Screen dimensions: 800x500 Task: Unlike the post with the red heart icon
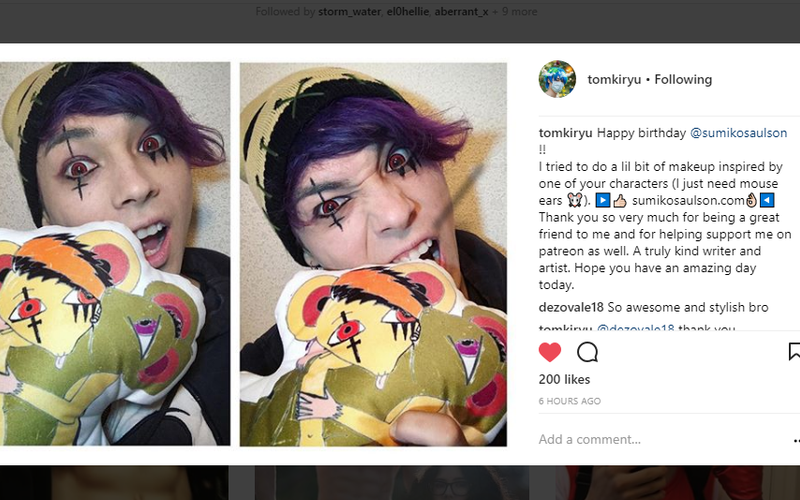(x=549, y=352)
